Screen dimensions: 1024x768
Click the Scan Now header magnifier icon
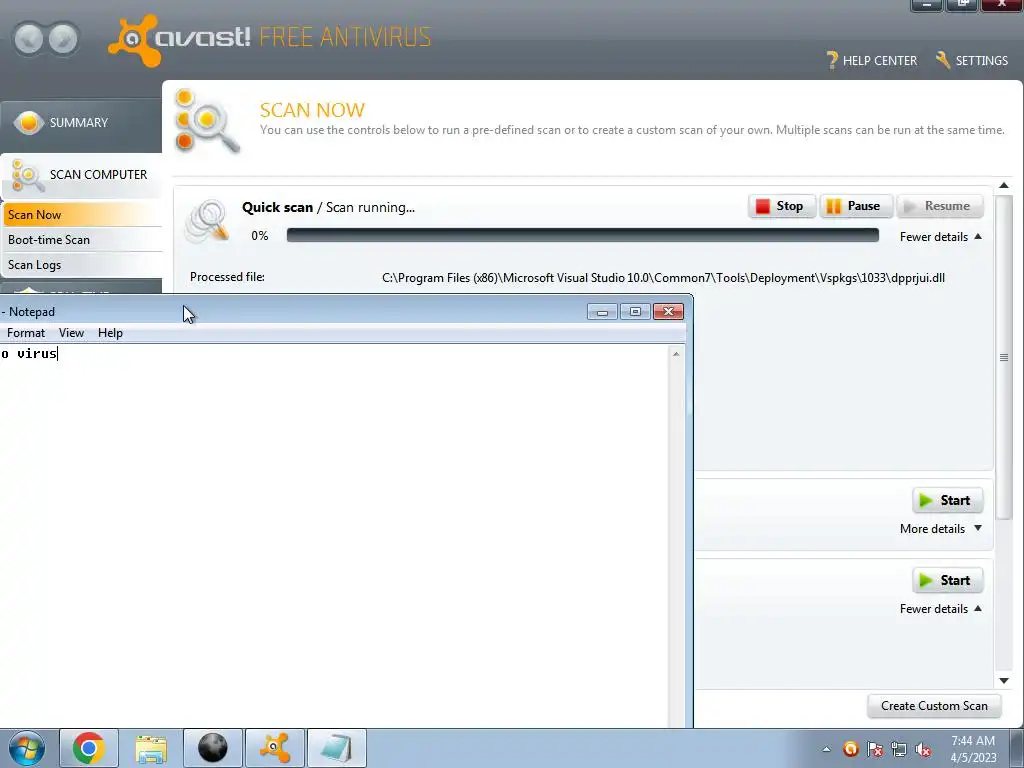click(x=207, y=121)
